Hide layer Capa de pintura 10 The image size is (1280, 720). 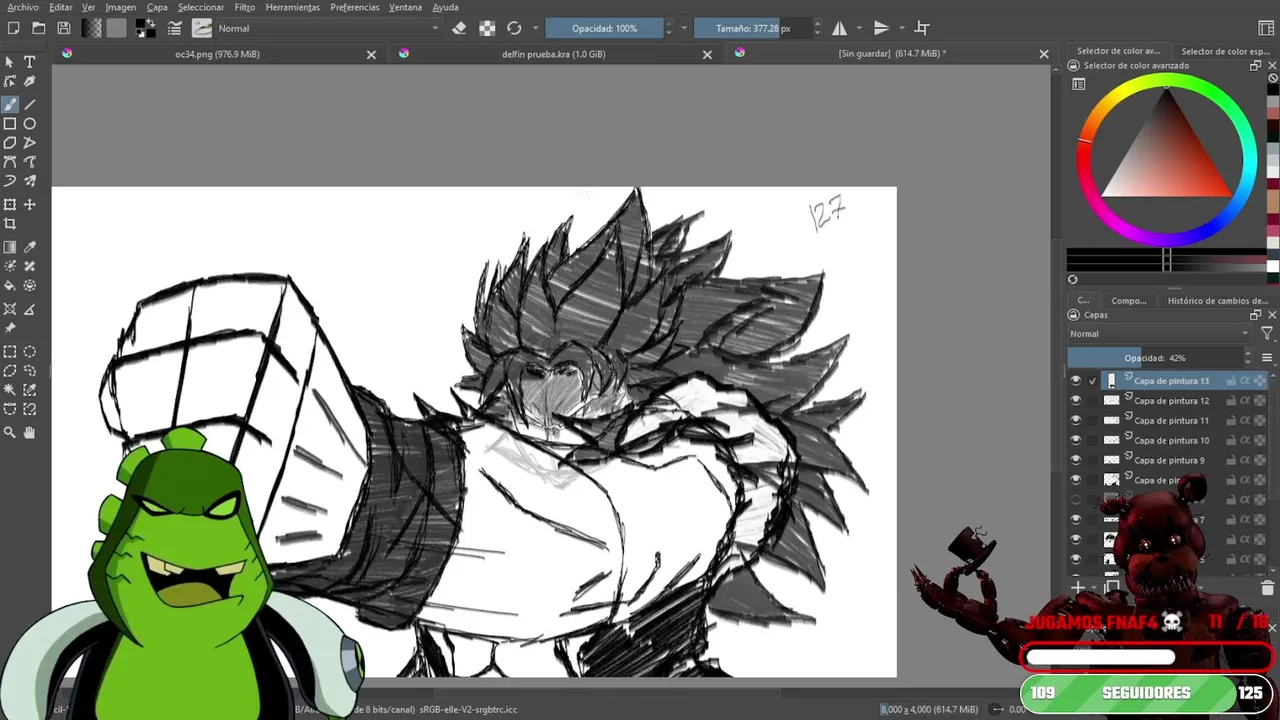1076,441
